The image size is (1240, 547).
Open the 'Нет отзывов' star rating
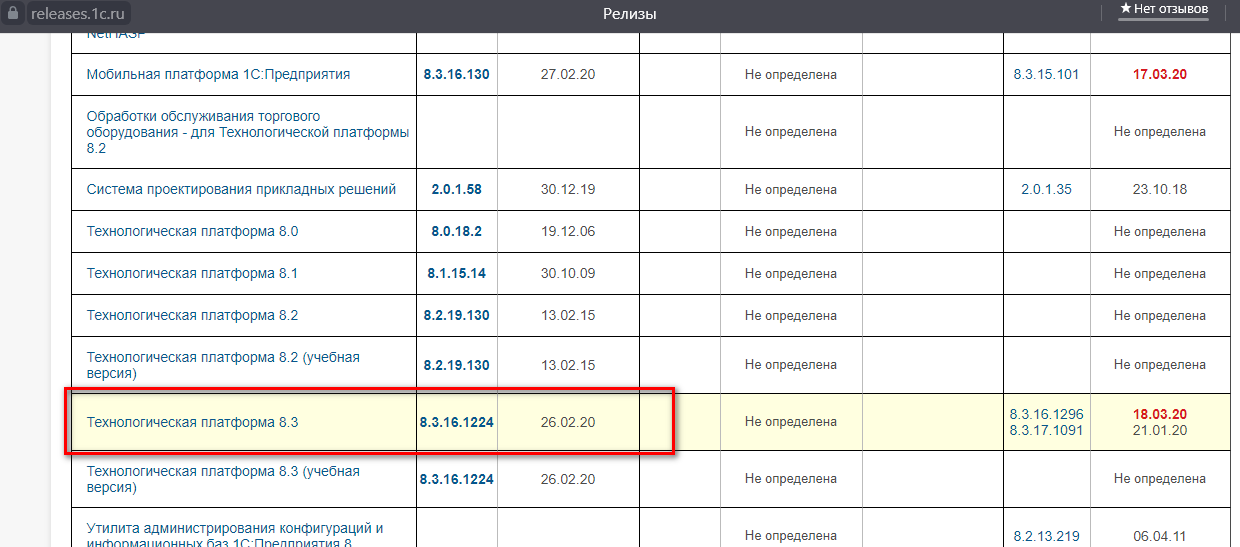(1163, 9)
